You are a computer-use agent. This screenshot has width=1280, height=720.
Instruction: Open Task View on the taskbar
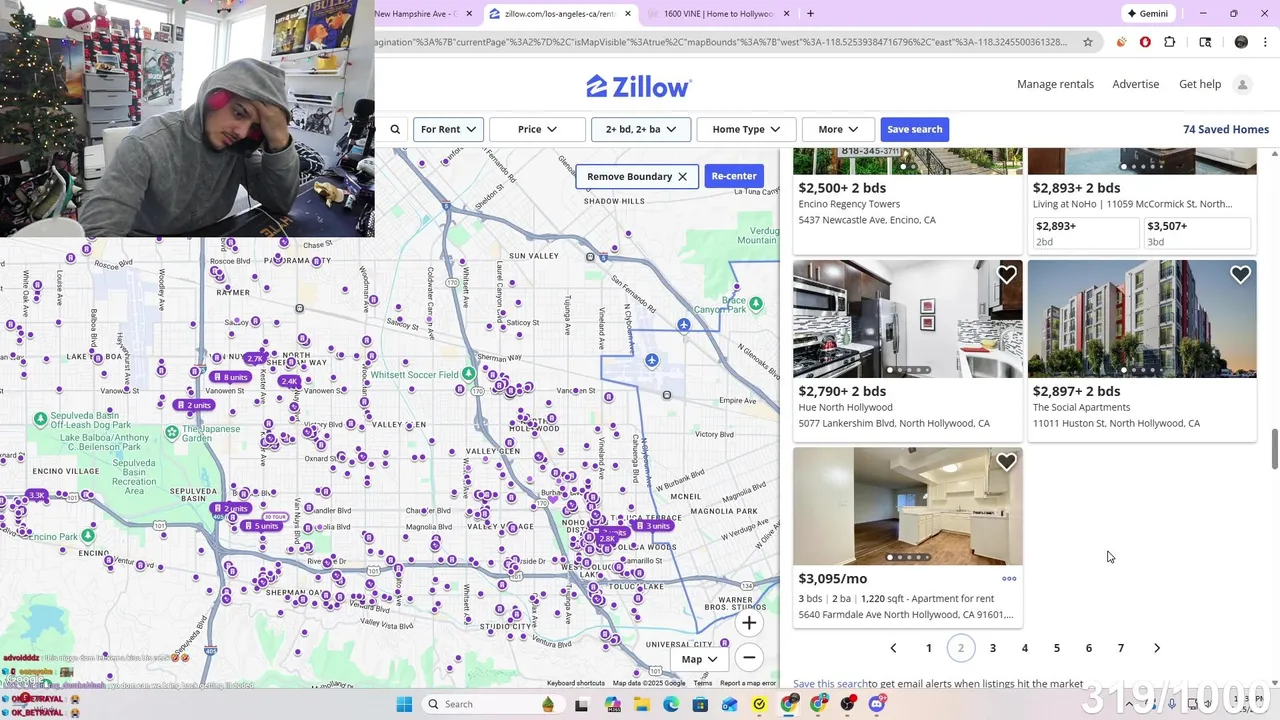(x=581, y=704)
